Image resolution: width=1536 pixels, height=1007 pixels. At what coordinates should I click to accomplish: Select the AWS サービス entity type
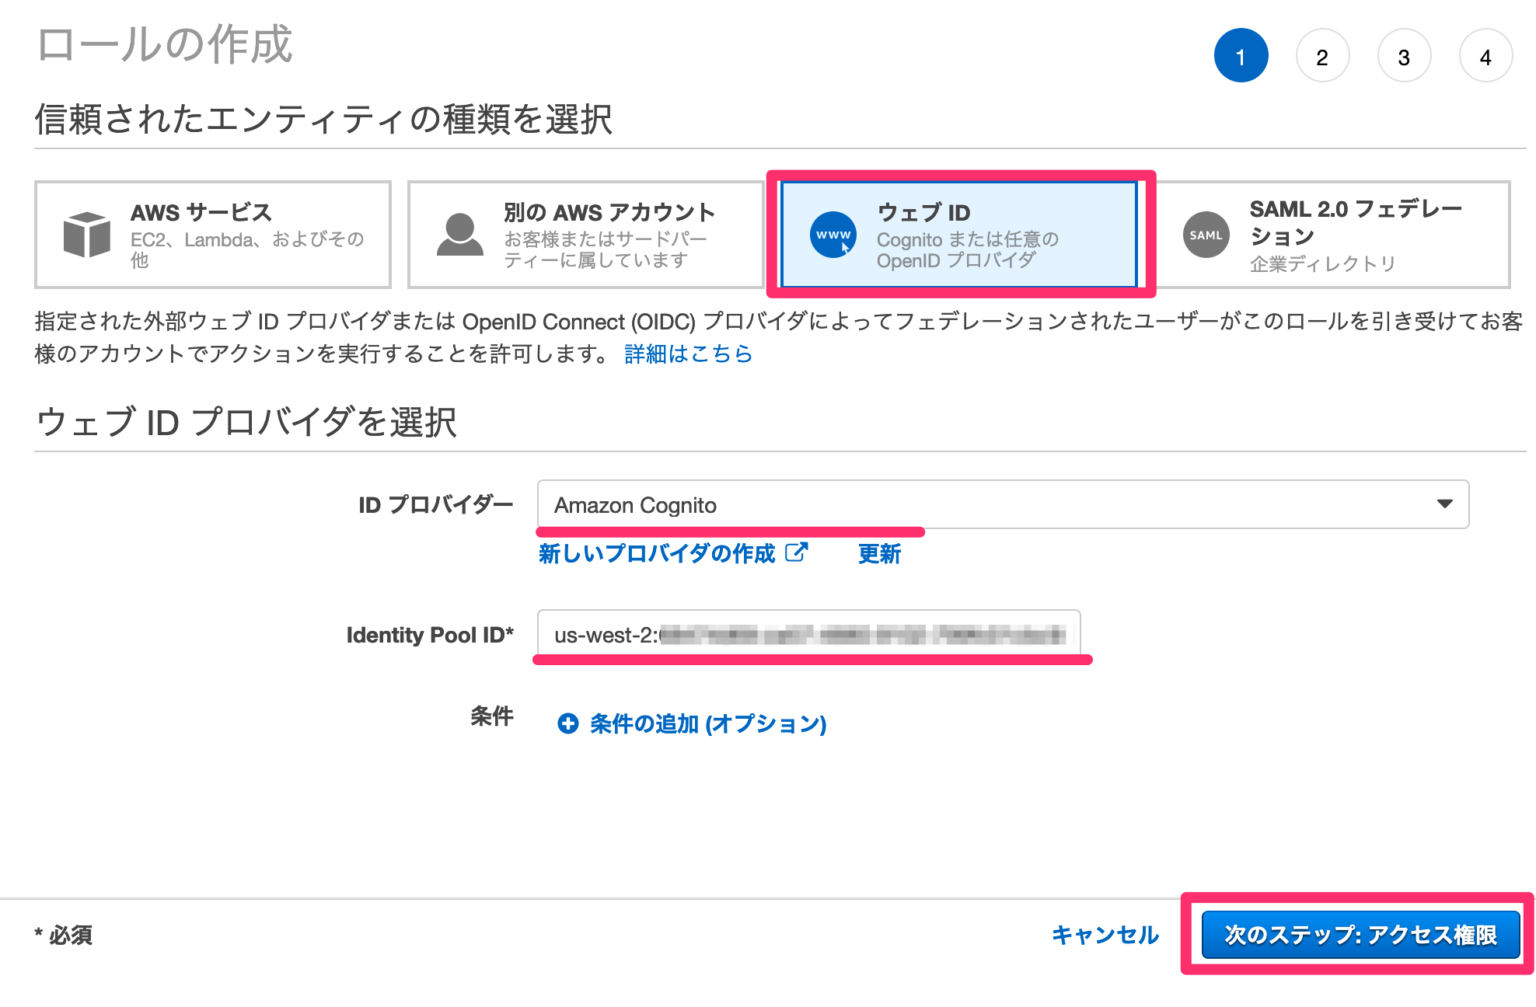pyautogui.click(x=212, y=233)
